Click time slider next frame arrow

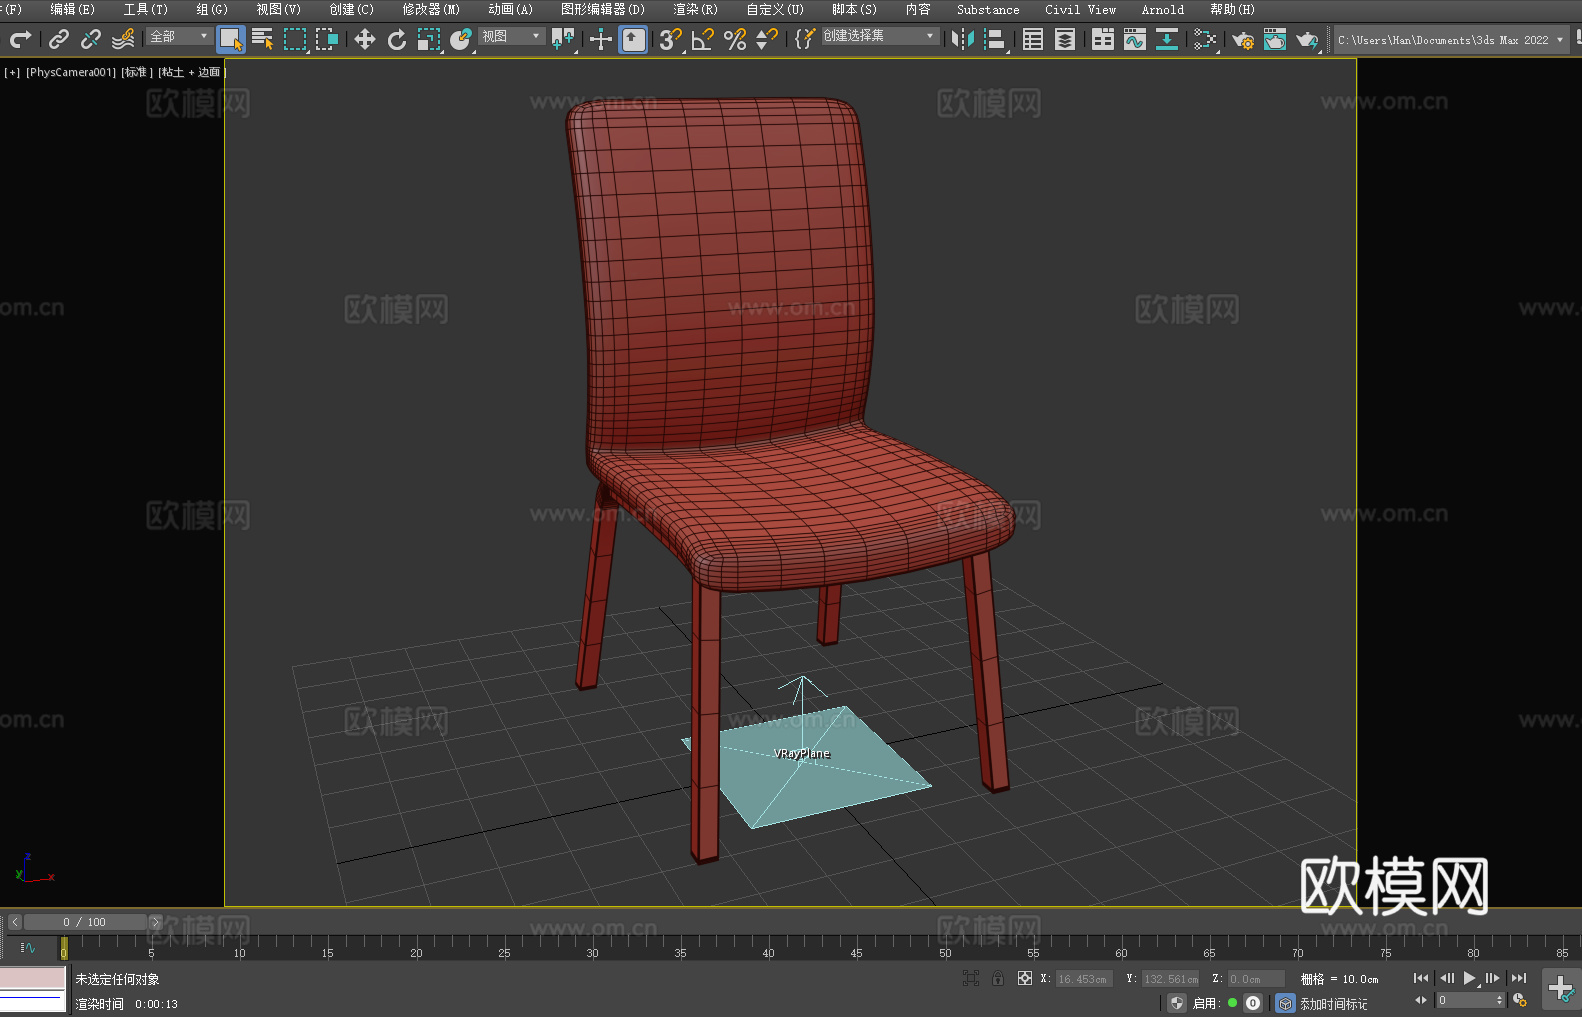click(155, 922)
